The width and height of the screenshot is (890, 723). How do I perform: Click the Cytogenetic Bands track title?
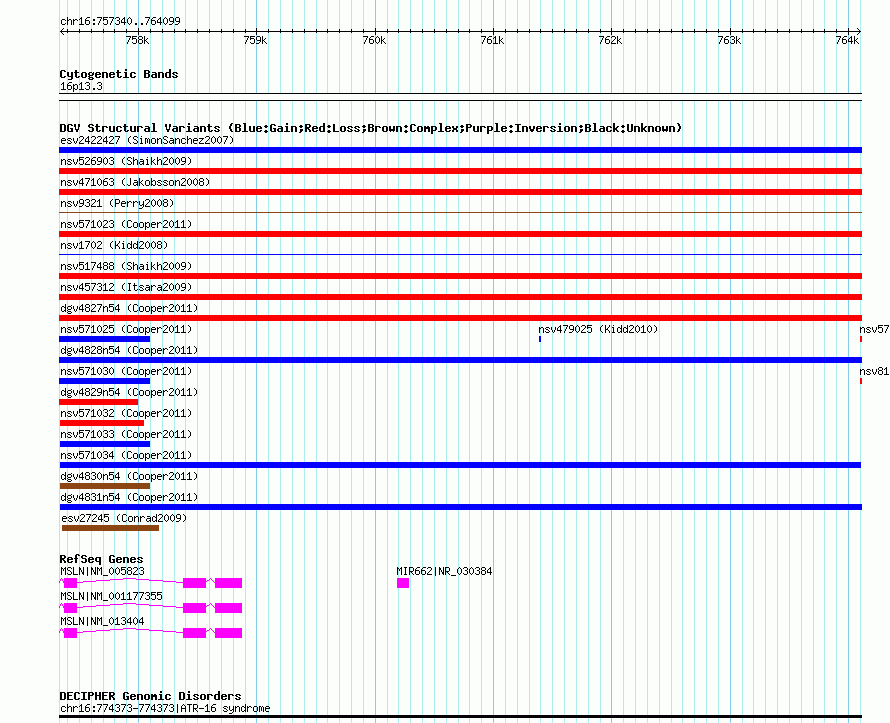click(x=119, y=74)
